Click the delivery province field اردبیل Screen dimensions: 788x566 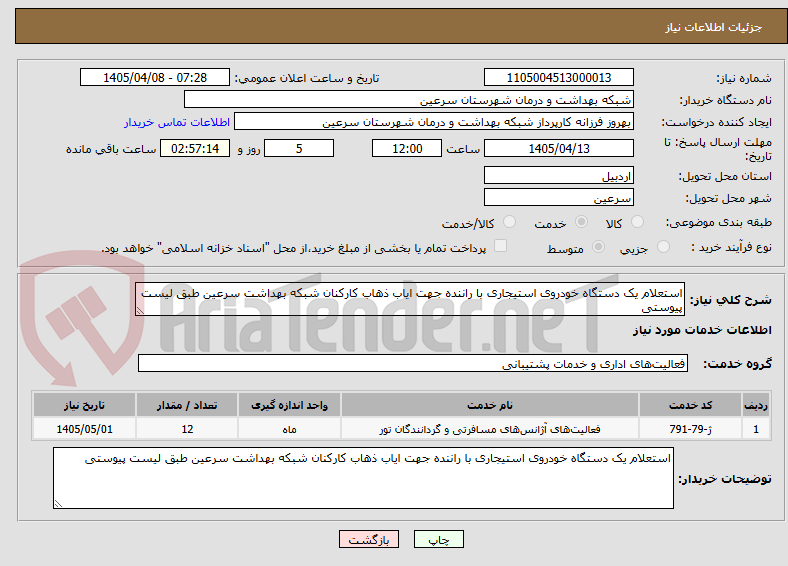(x=559, y=175)
